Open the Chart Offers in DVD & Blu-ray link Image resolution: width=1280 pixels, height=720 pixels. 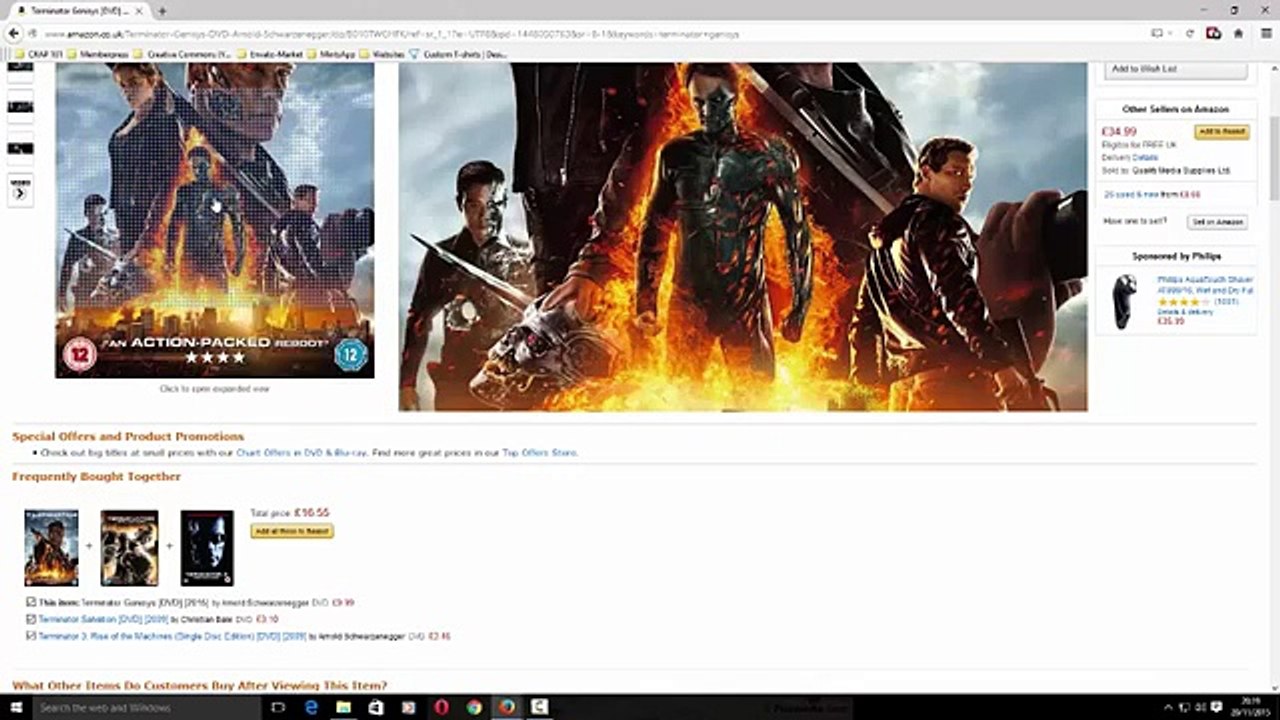click(x=300, y=453)
